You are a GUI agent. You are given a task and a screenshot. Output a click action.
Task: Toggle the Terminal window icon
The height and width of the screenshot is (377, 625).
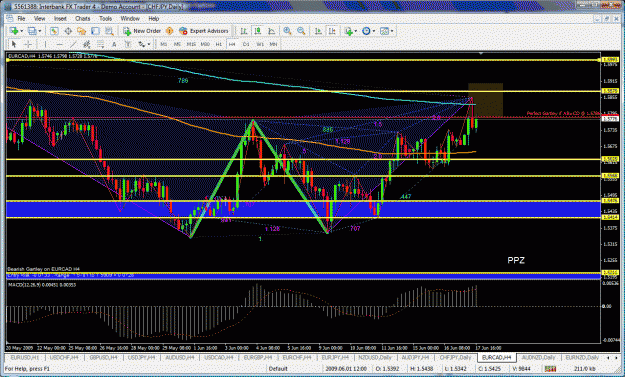pyautogui.click(x=95, y=31)
